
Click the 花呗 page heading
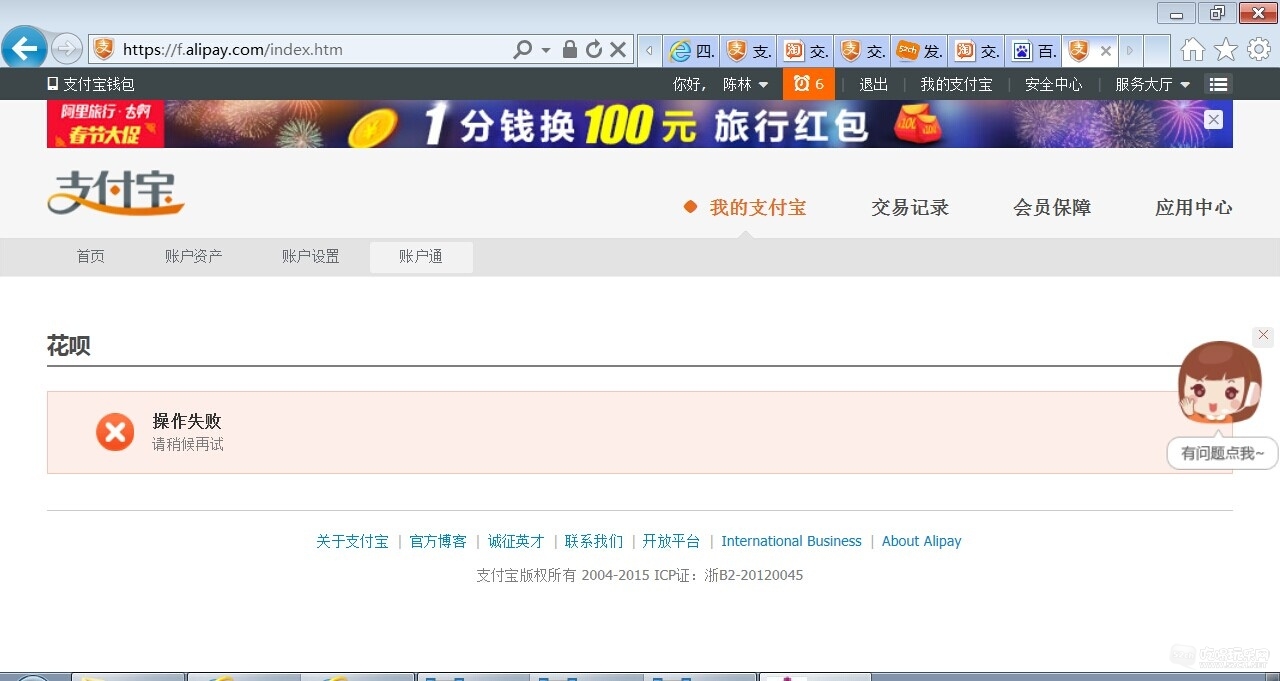point(69,346)
